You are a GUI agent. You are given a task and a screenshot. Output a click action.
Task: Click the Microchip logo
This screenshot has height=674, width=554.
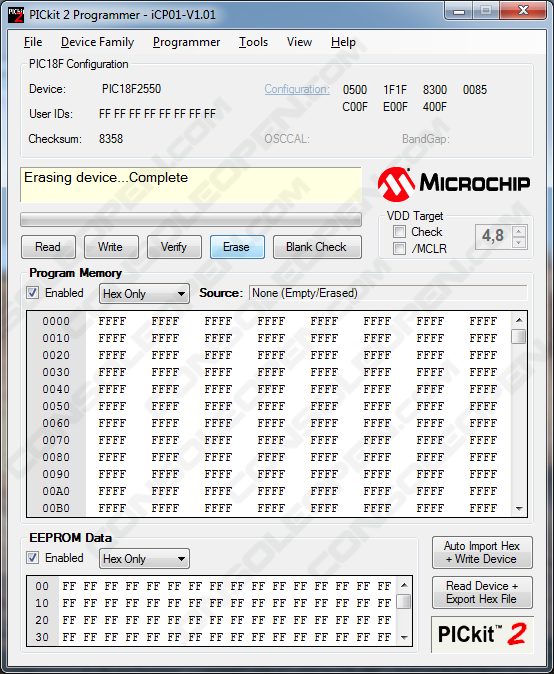coord(454,184)
